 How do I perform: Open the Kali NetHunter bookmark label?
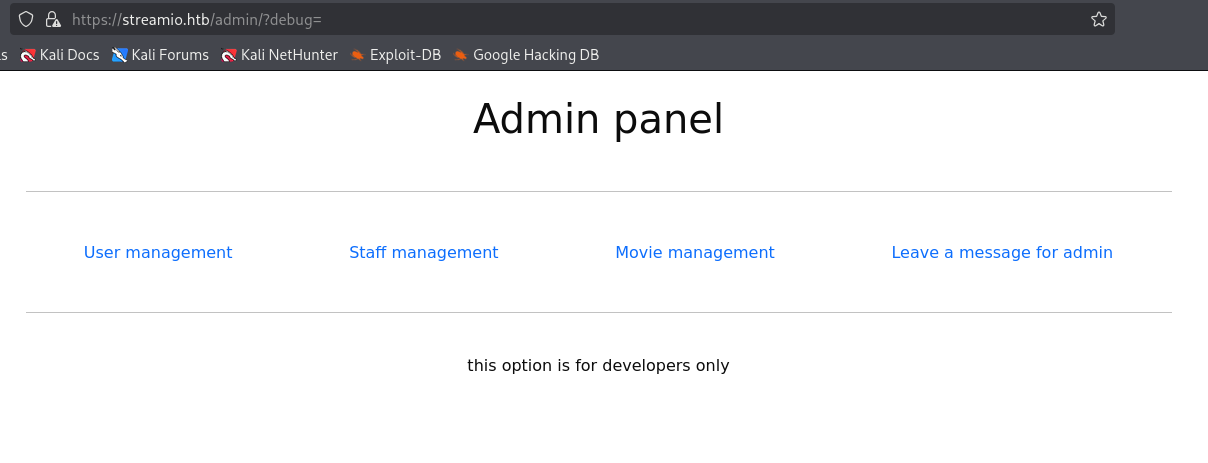point(290,55)
